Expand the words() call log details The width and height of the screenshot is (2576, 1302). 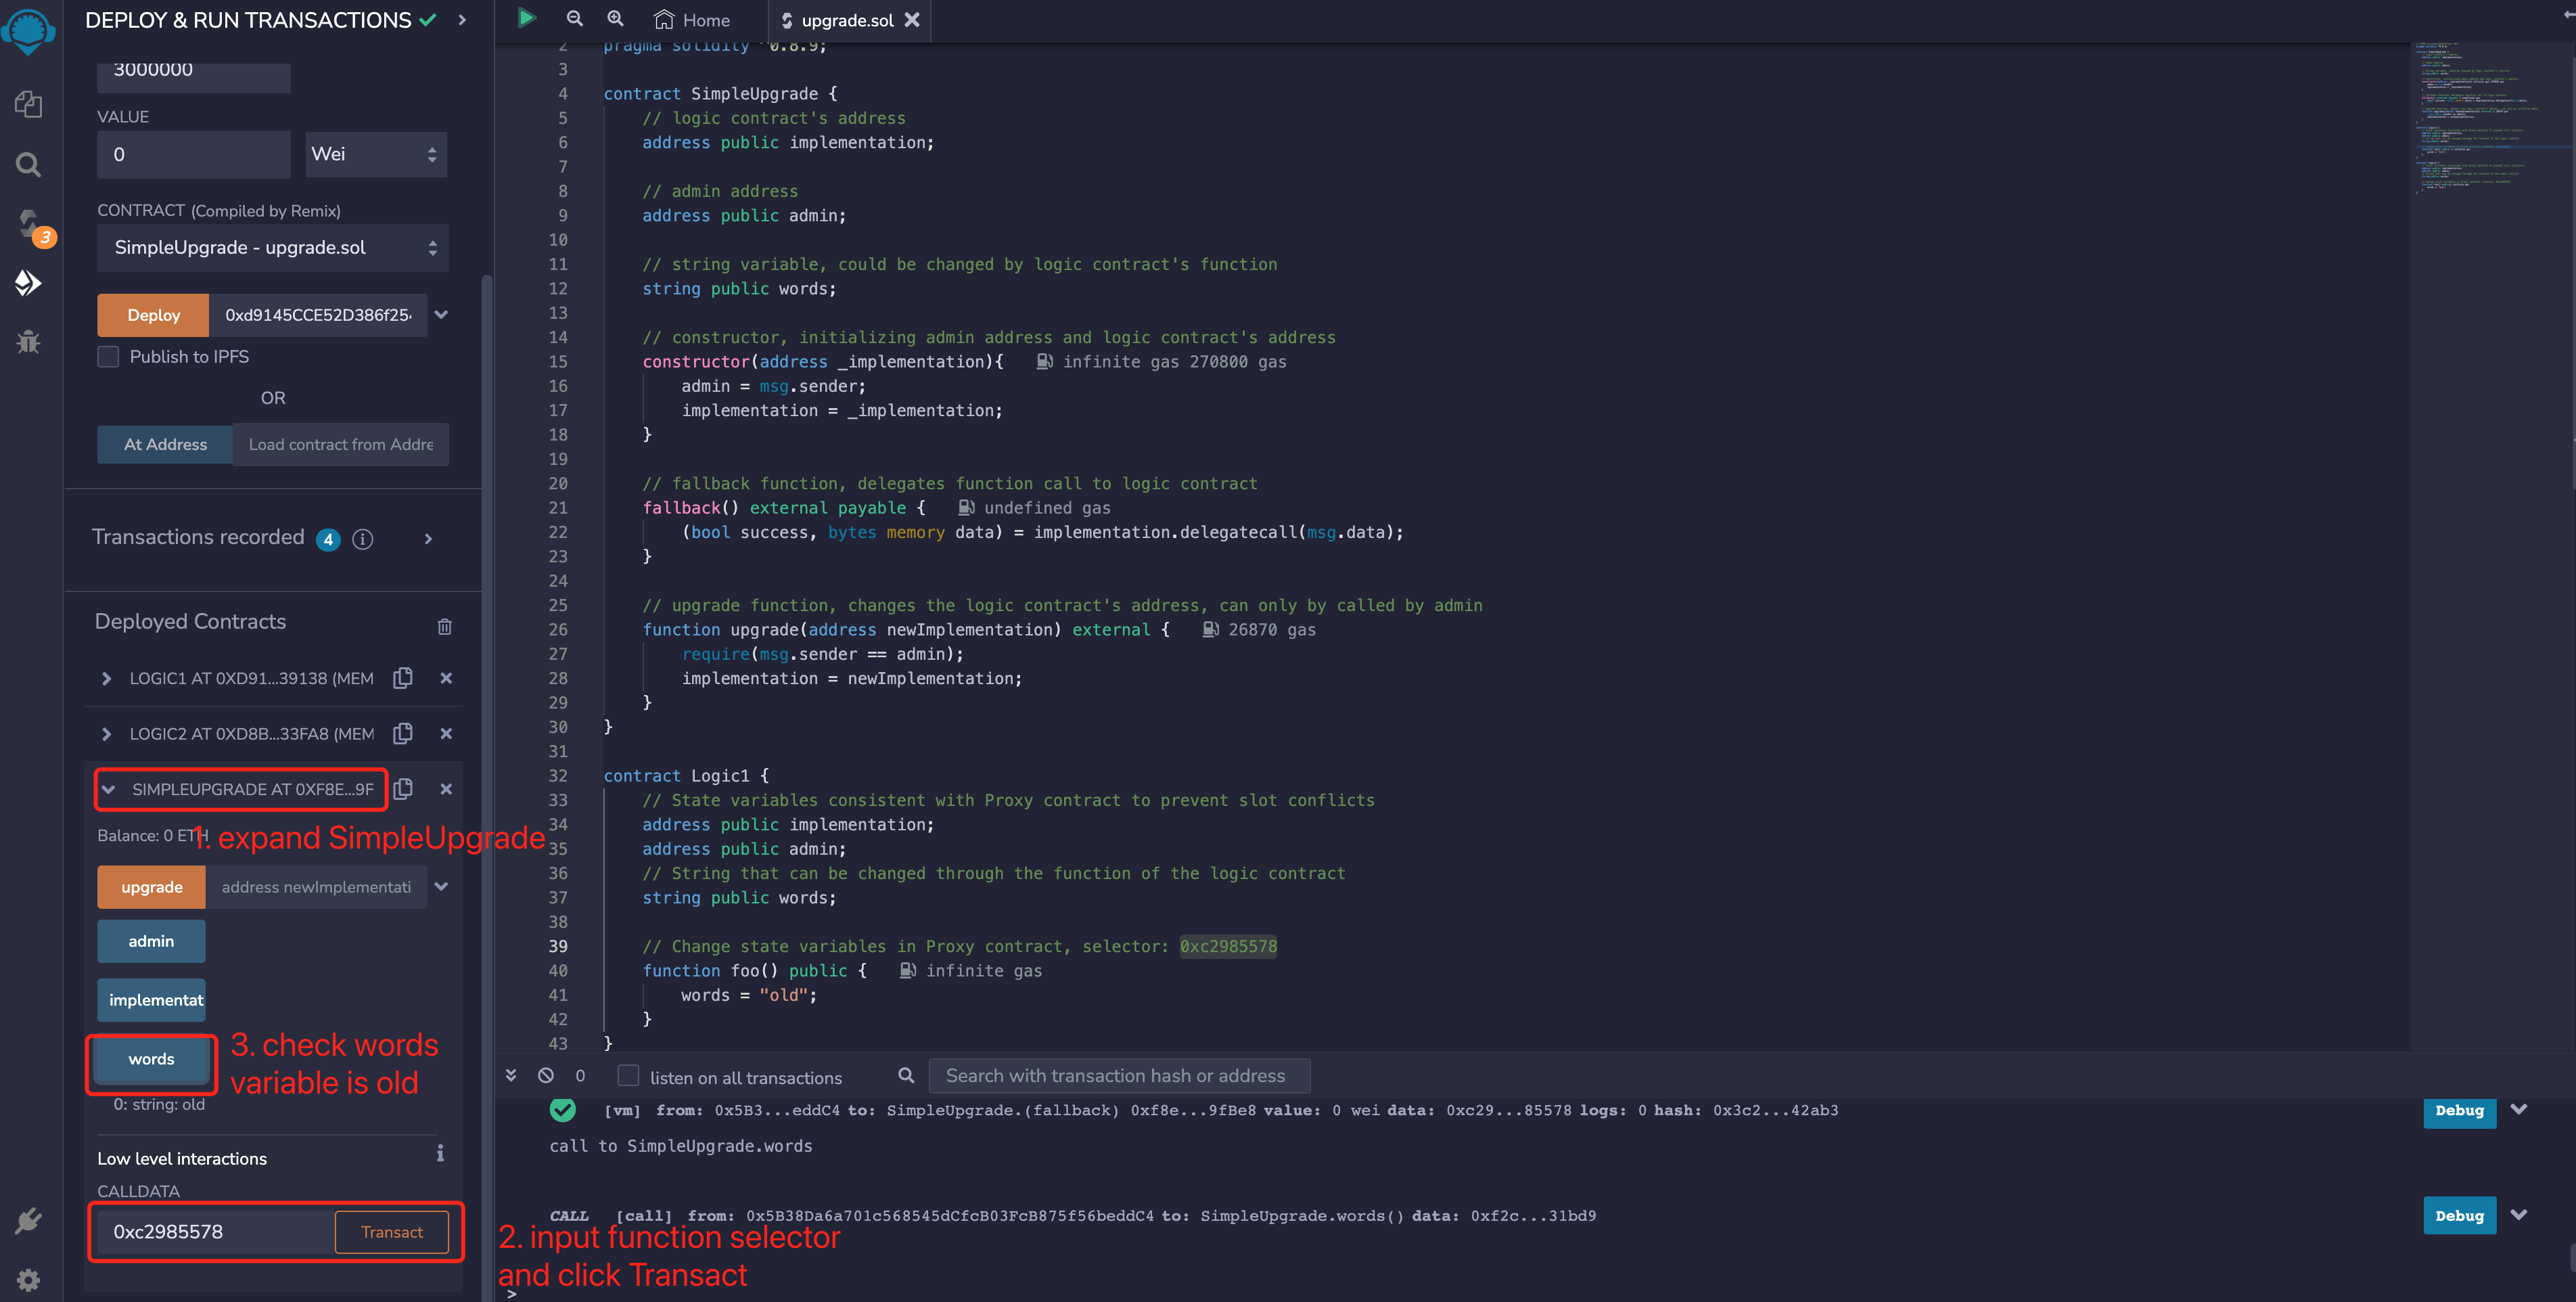pos(2519,1215)
